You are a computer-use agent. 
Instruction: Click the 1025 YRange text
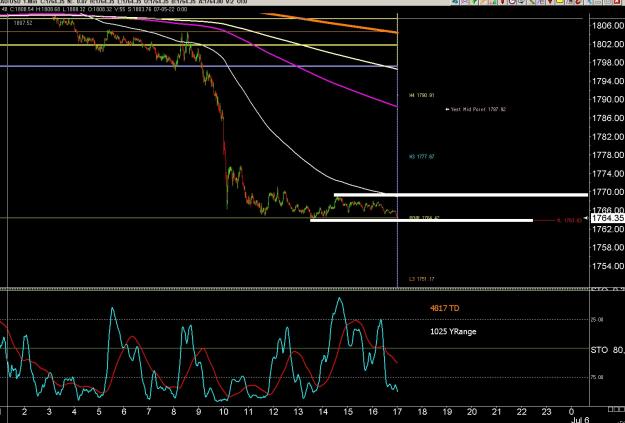[453, 331]
